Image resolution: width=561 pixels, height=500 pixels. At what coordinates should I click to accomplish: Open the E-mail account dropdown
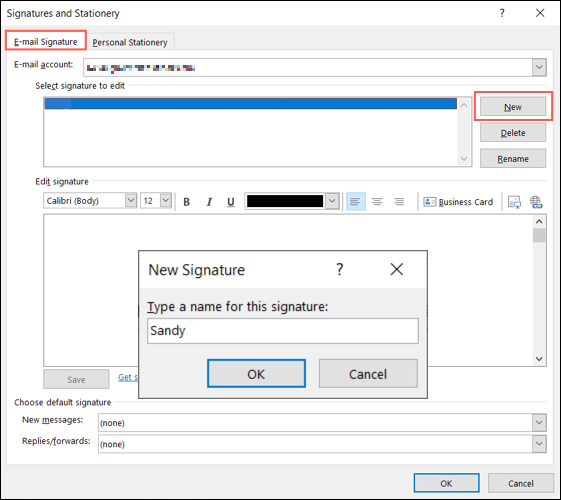click(539, 67)
